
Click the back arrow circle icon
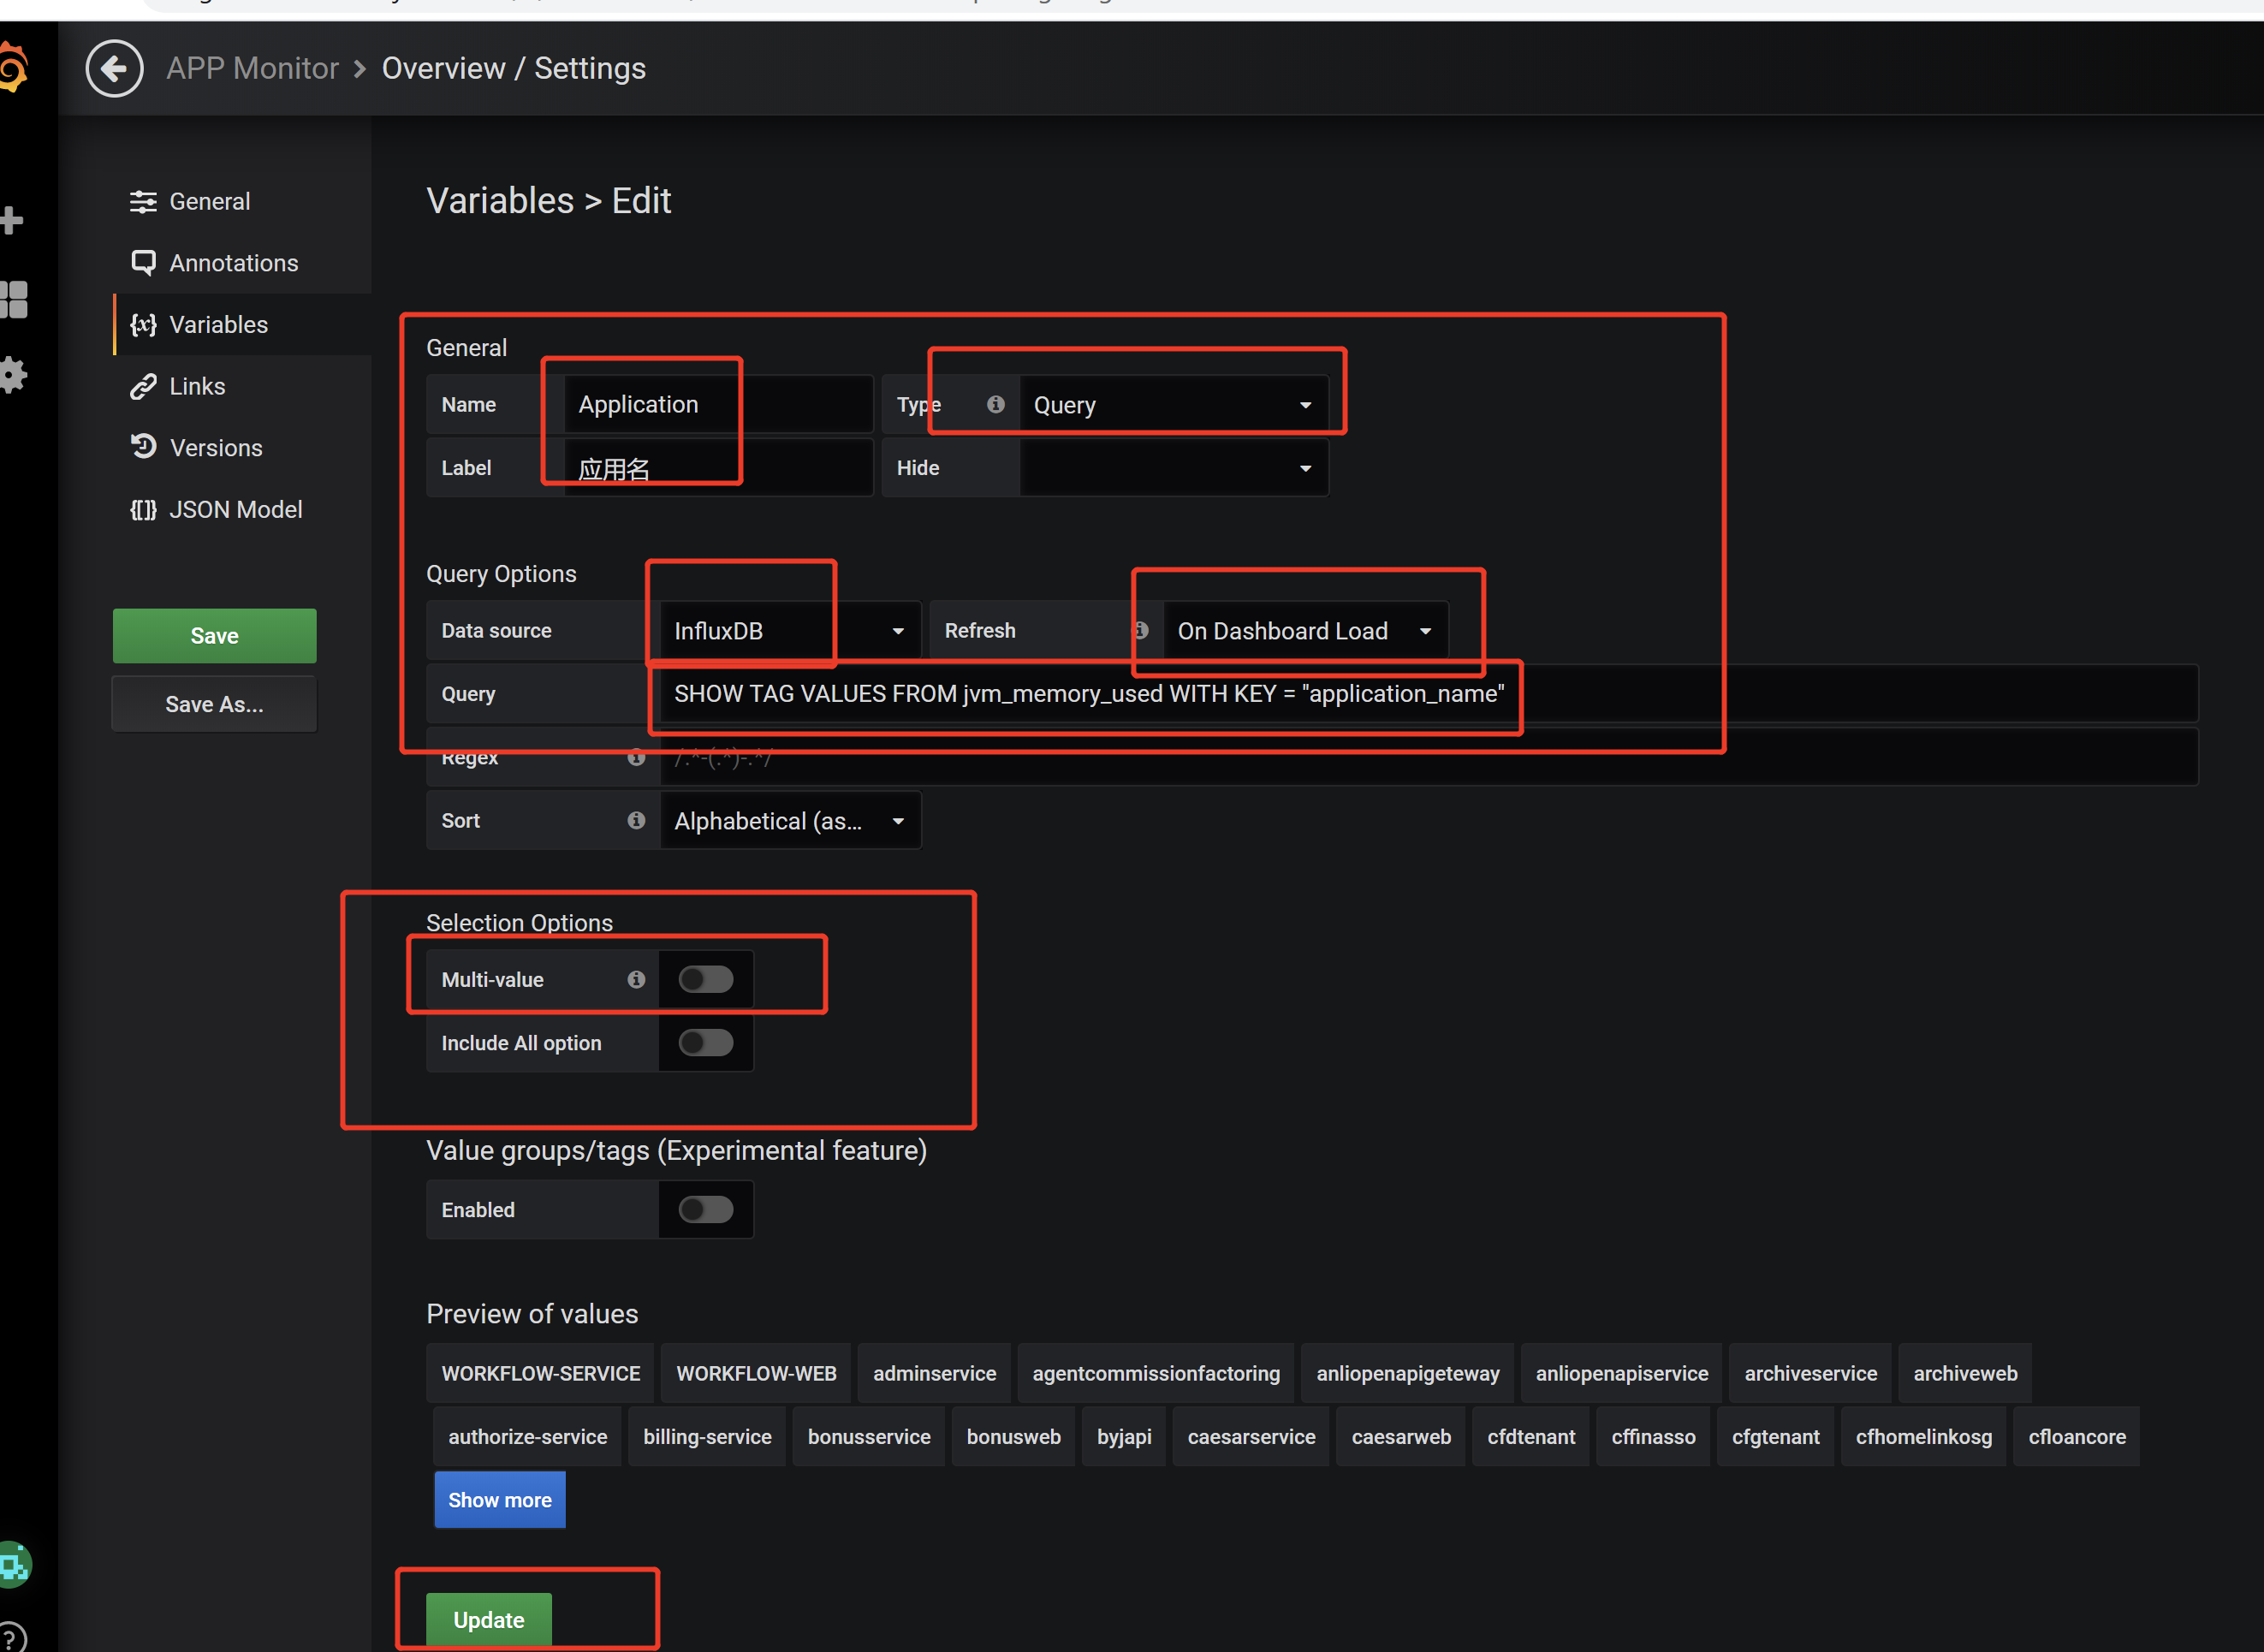(x=114, y=69)
